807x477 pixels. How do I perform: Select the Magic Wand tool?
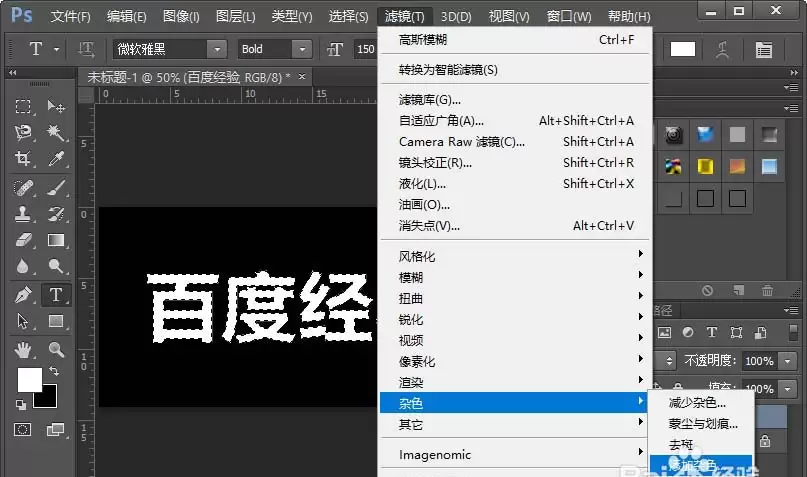[56, 133]
